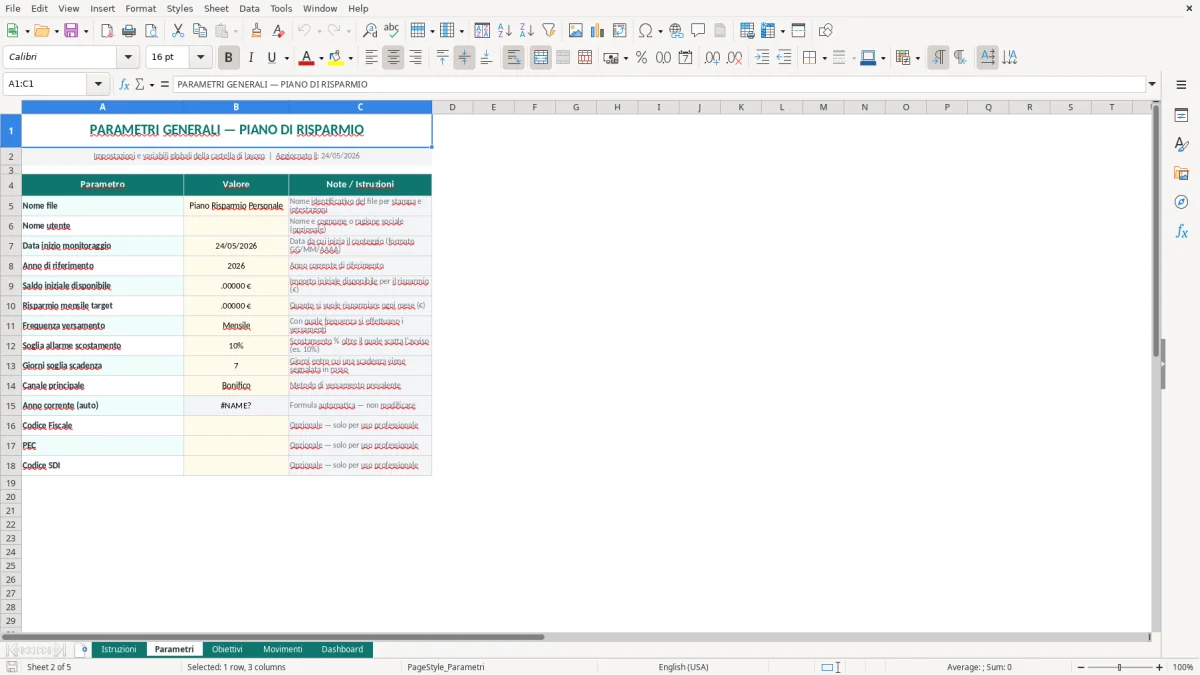Image resolution: width=1200 pixels, height=675 pixels.
Task: Click the Clear Direct Formatting icon
Action: coord(278,31)
